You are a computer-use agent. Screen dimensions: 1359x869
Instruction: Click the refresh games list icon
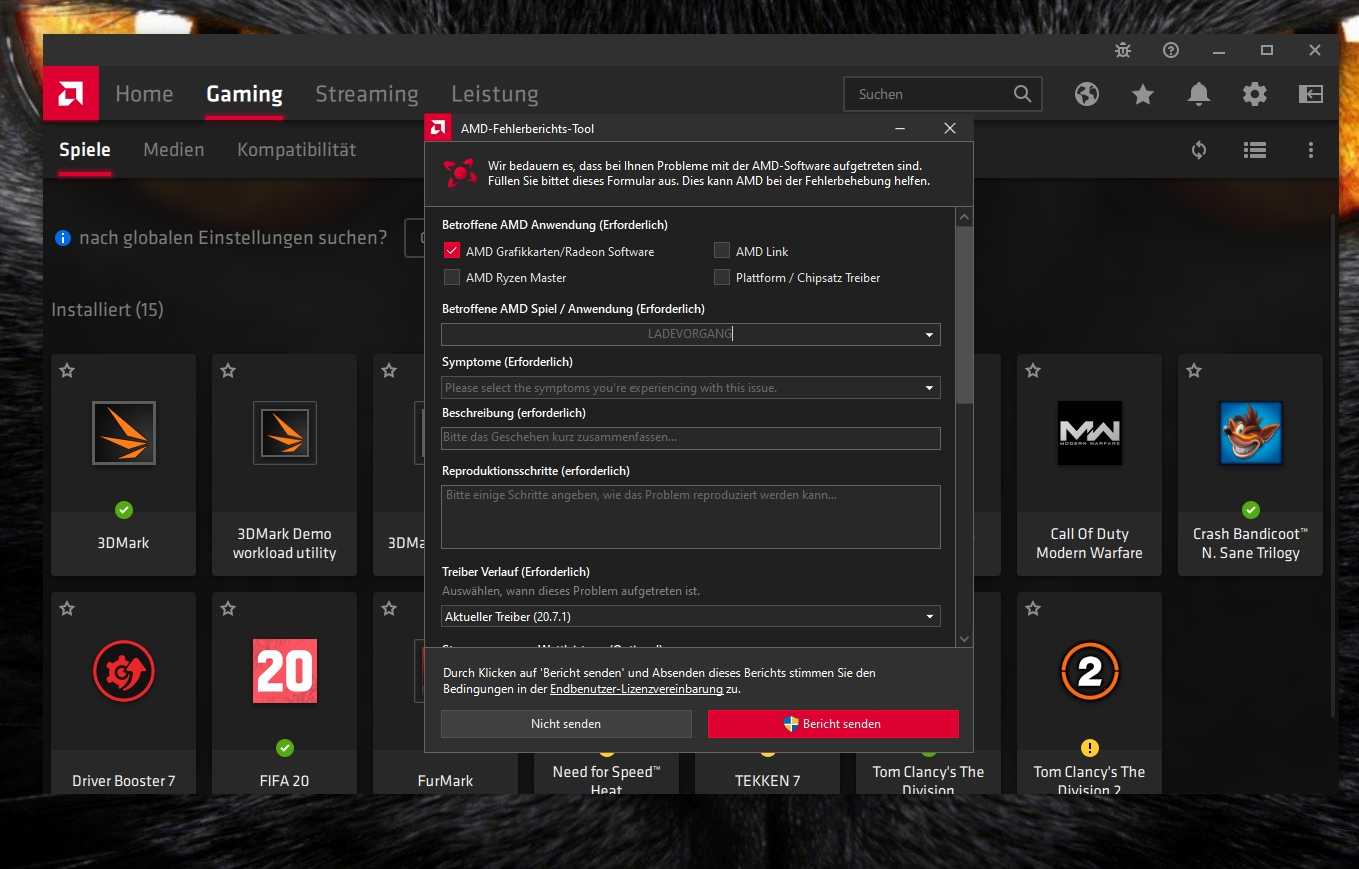coord(1199,150)
